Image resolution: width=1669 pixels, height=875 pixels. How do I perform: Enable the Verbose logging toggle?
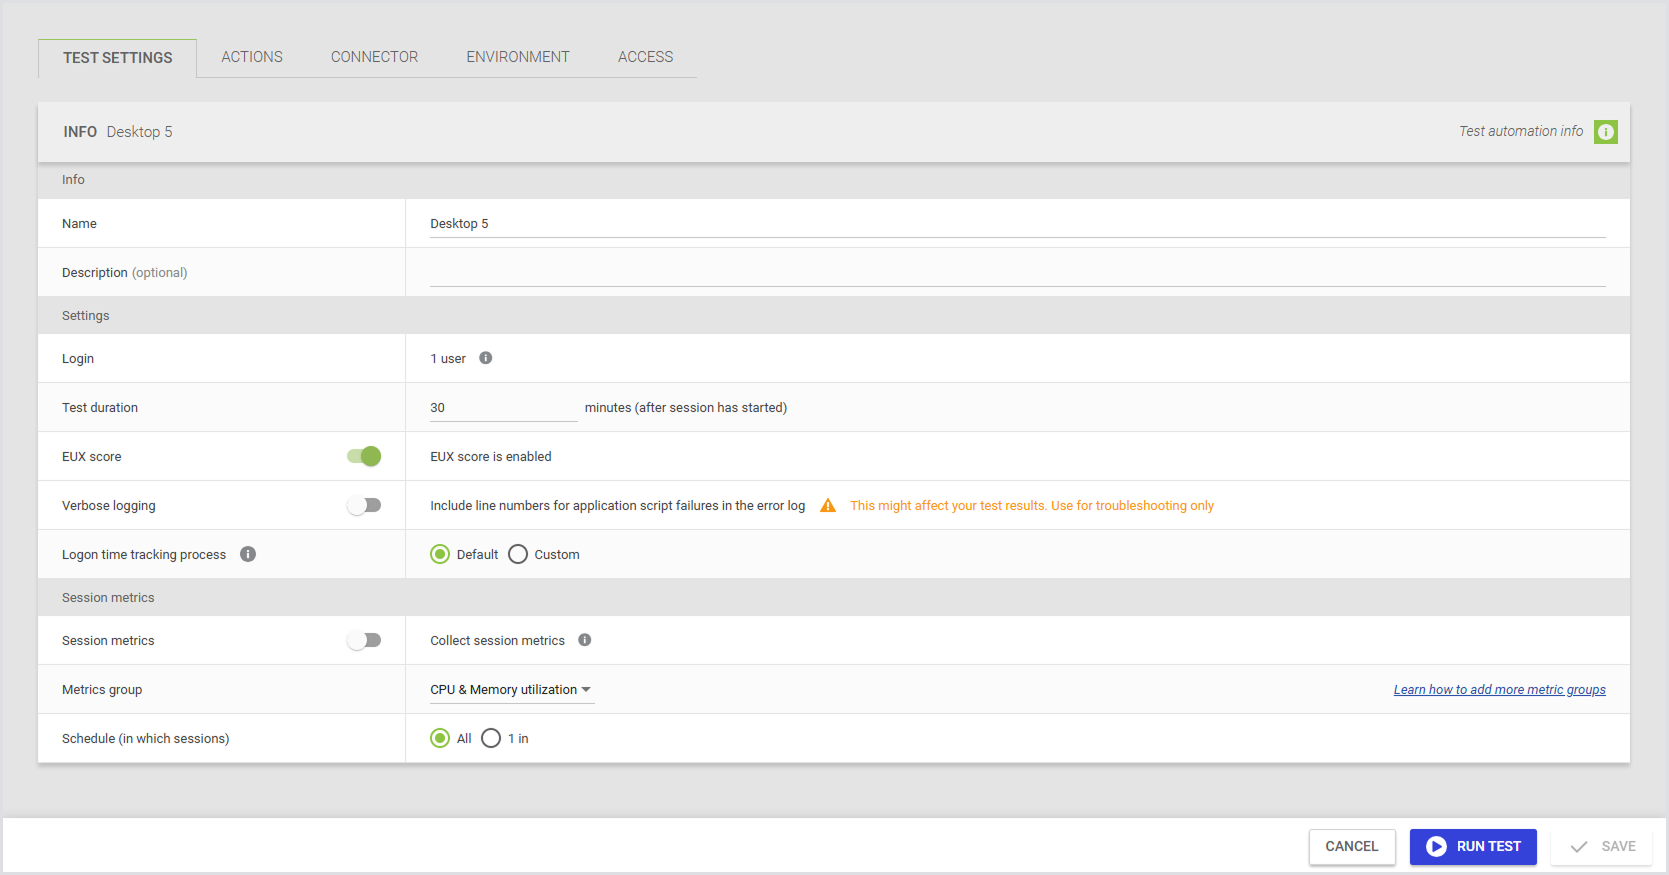pos(364,505)
